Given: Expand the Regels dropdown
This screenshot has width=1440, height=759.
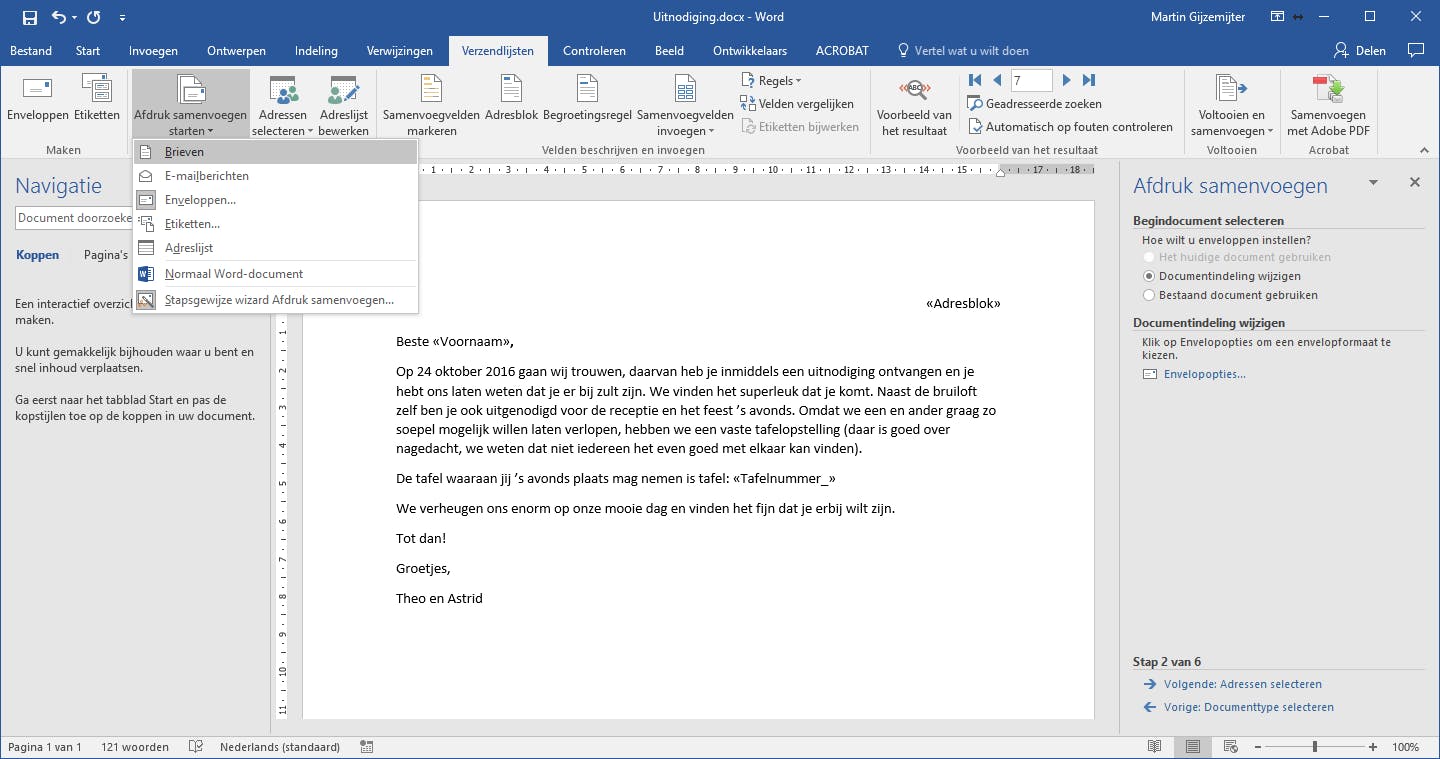Looking at the screenshot, I should [x=771, y=80].
